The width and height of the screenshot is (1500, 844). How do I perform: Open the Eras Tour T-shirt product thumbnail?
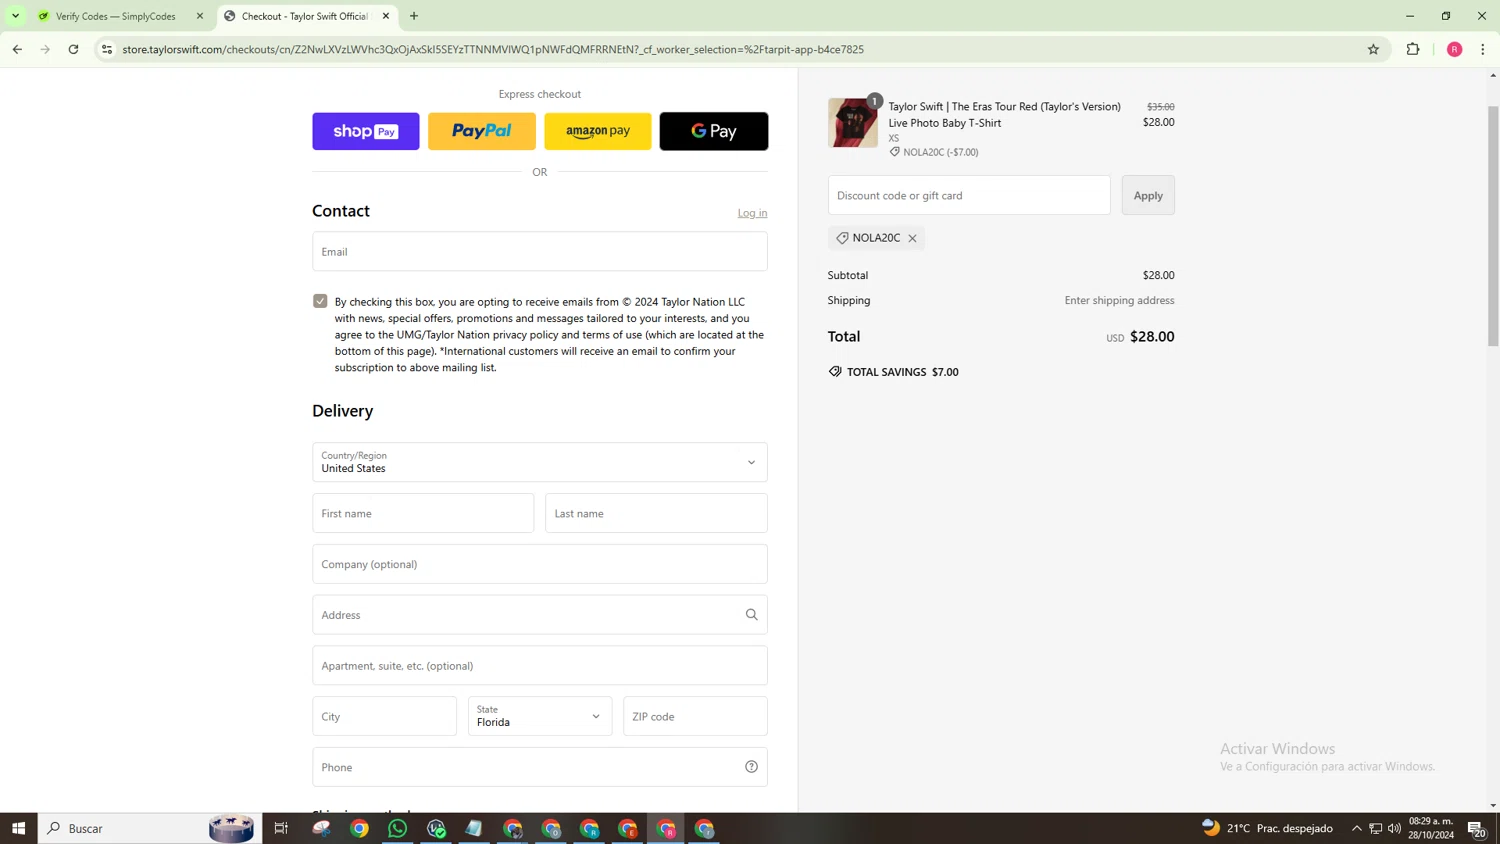point(853,123)
